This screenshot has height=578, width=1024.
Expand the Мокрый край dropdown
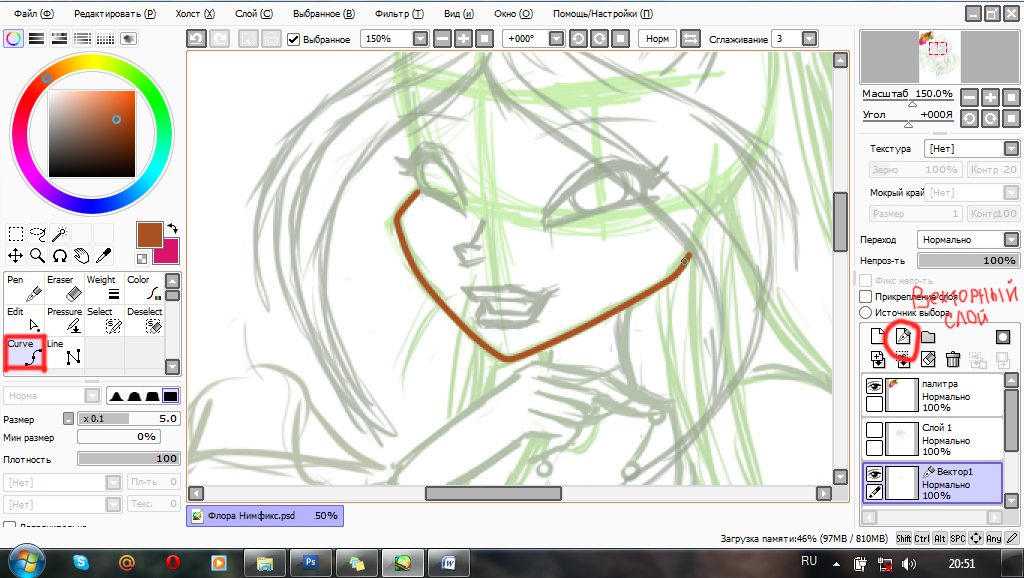click(x=1012, y=193)
